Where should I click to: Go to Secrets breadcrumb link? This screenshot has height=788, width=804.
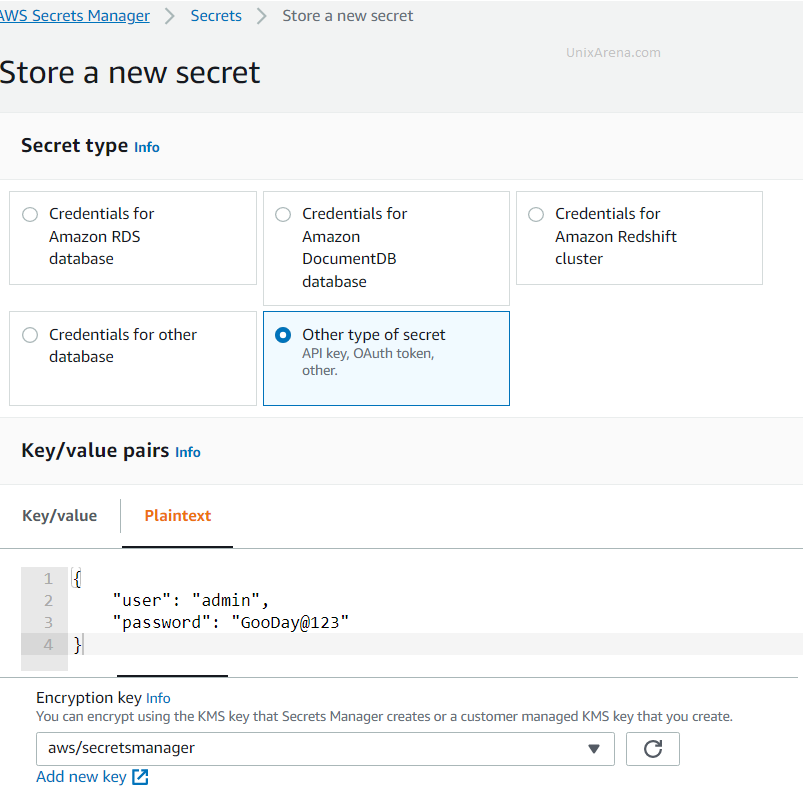pyautogui.click(x=216, y=16)
